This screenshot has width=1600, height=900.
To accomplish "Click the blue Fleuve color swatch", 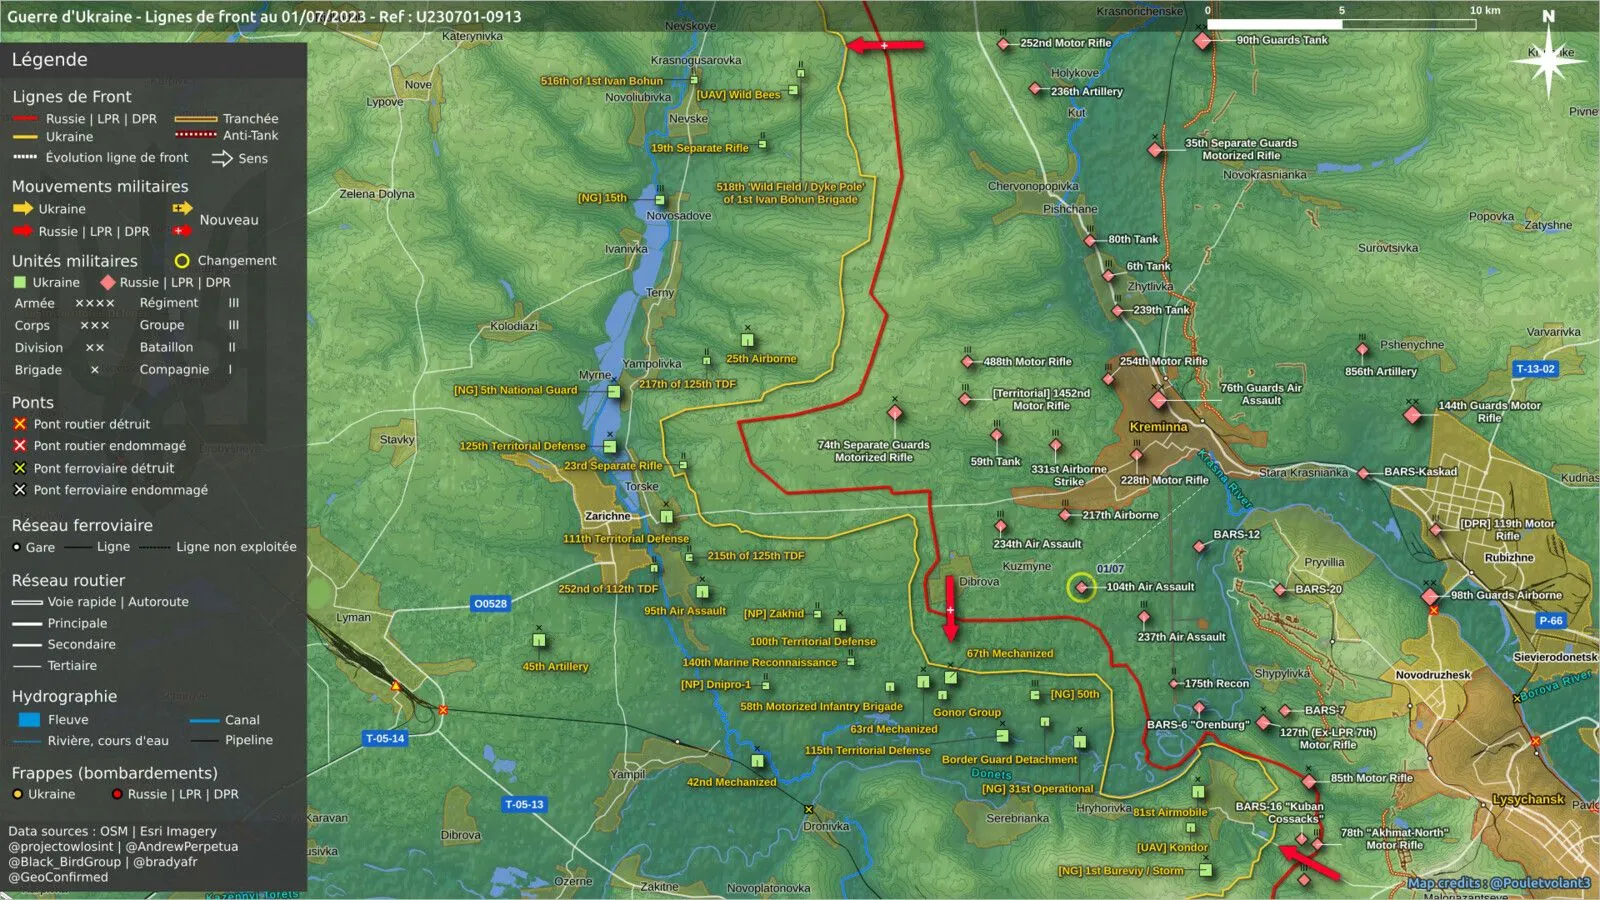I will pyautogui.click(x=29, y=720).
